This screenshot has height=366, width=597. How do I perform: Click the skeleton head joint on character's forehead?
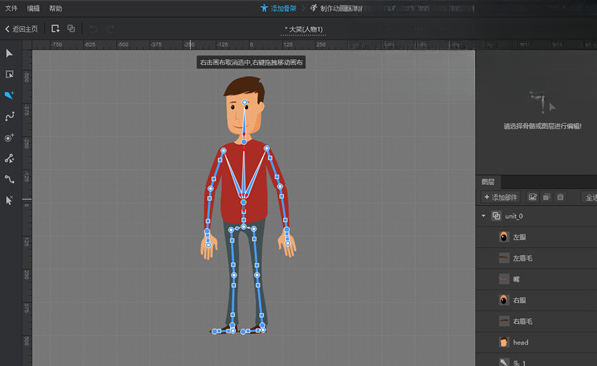coord(244,102)
